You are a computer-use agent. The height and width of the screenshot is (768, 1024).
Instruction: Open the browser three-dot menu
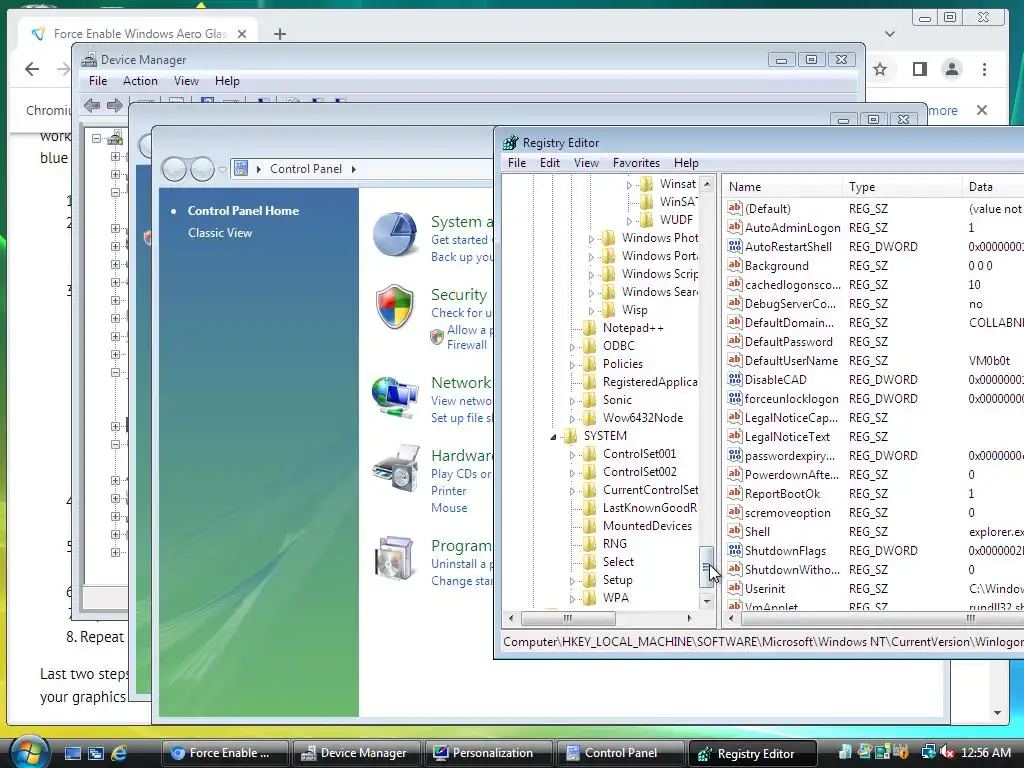pos(984,69)
